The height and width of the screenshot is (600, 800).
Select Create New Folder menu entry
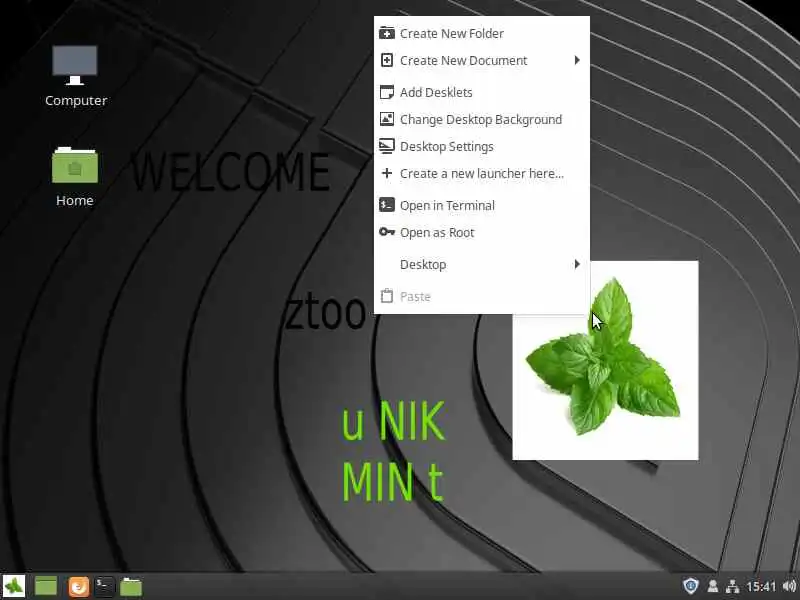click(482, 33)
